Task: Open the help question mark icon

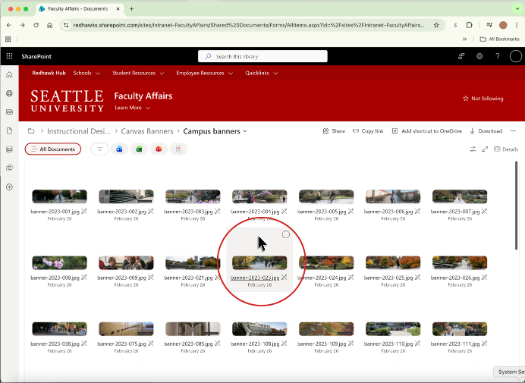Action: click(x=498, y=56)
